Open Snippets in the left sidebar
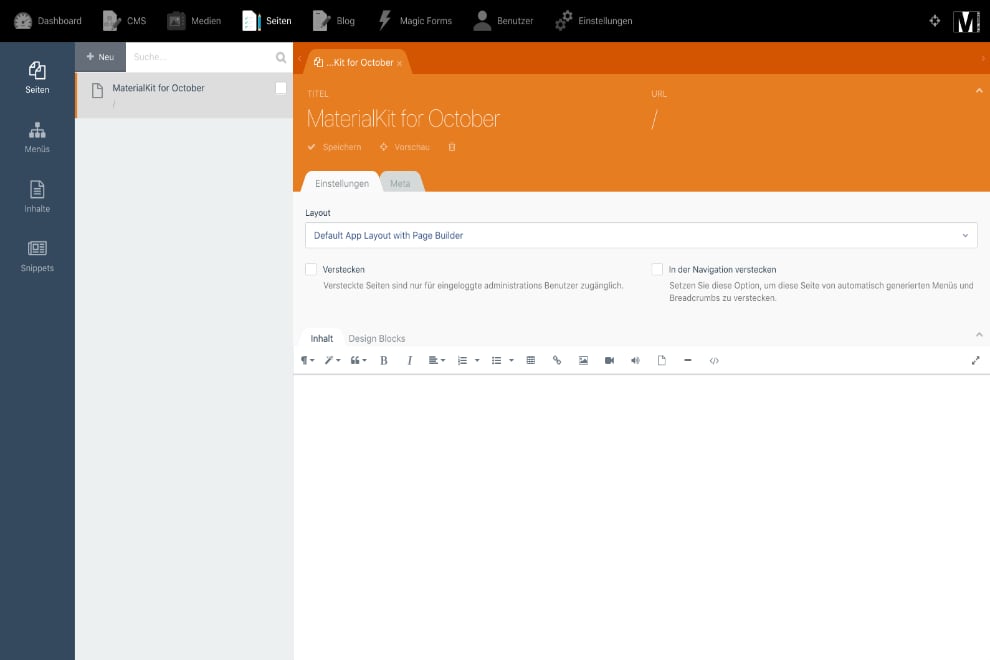The height and width of the screenshot is (660, 990). coord(37,256)
